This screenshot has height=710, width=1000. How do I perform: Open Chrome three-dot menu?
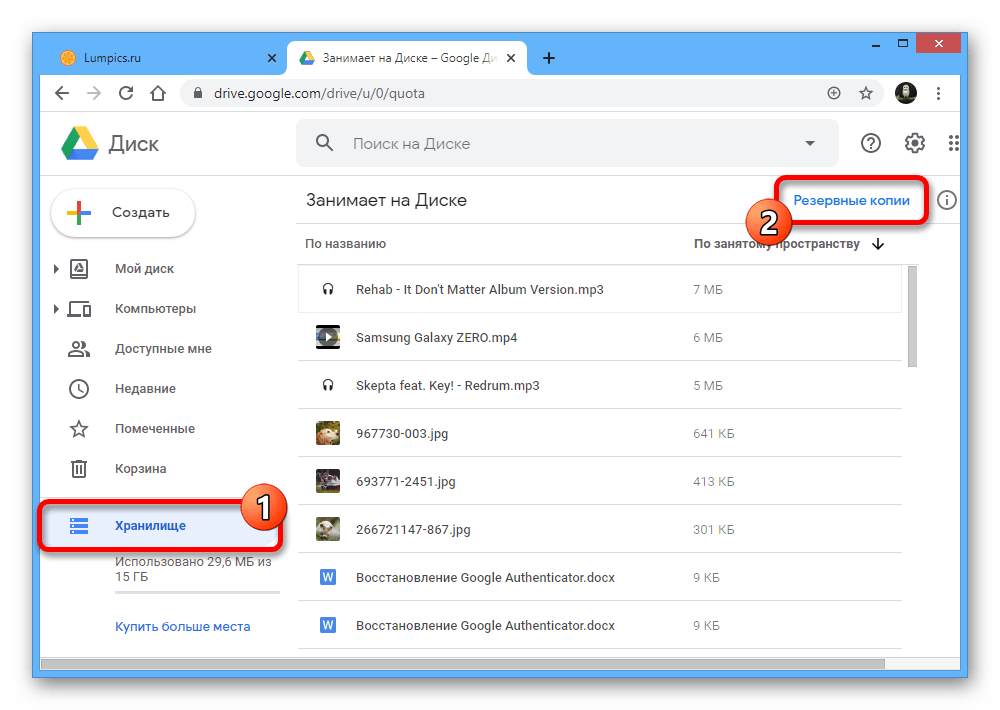tap(938, 93)
